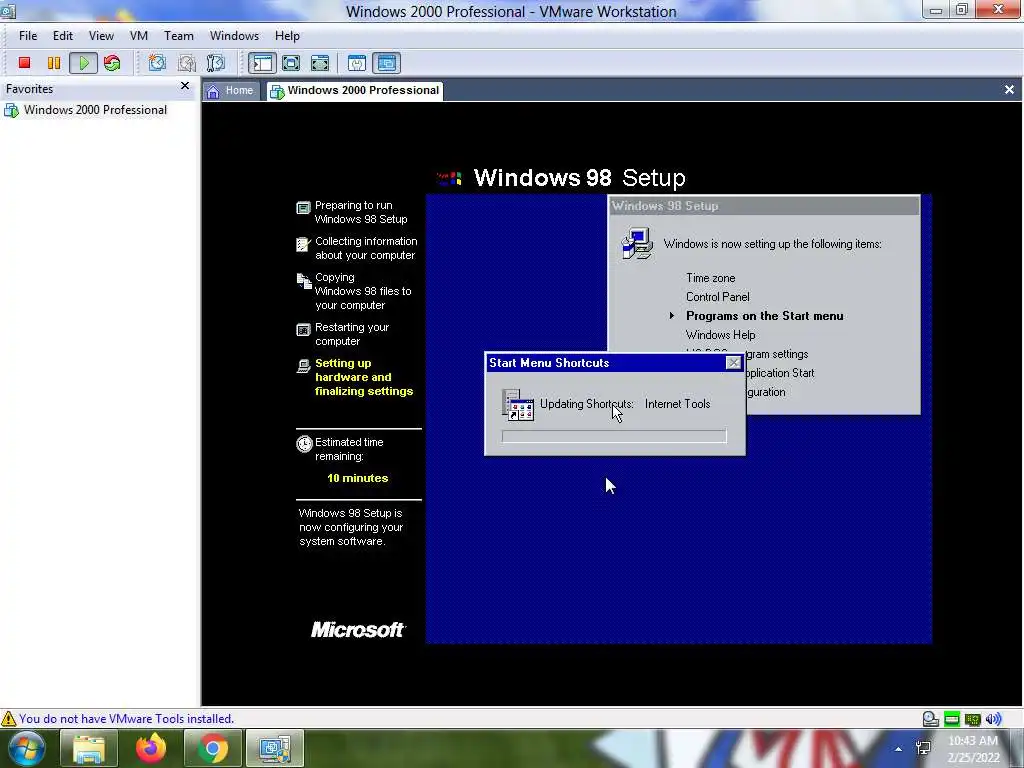Image resolution: width=1024 pixels, height=768 pixels.
Task: Close the current VM tab with X
Action: 1009,89
